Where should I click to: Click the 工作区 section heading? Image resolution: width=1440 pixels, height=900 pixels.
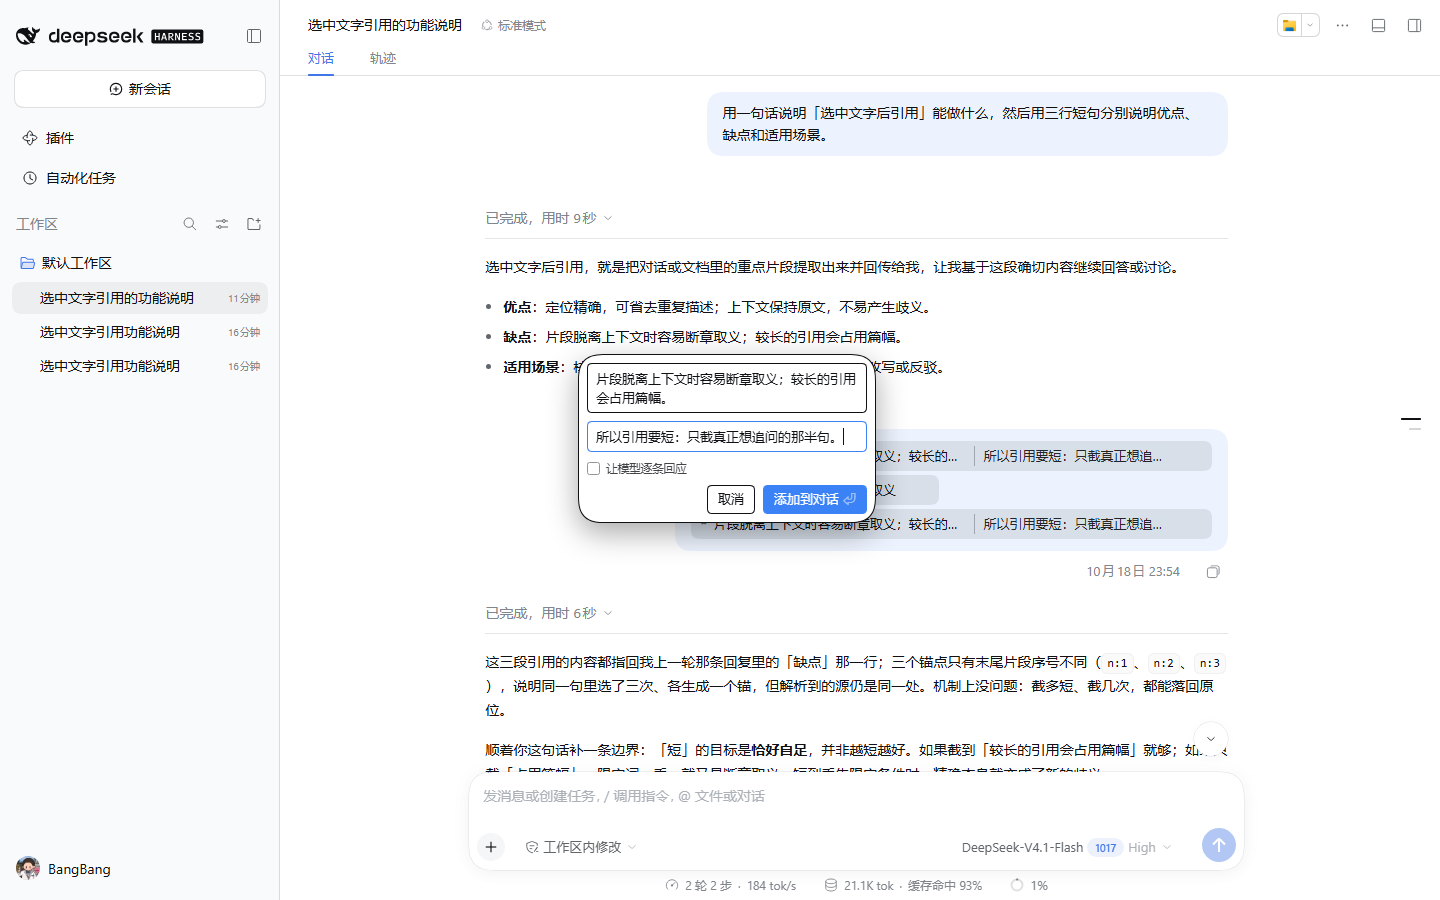(x=37, y=224)
